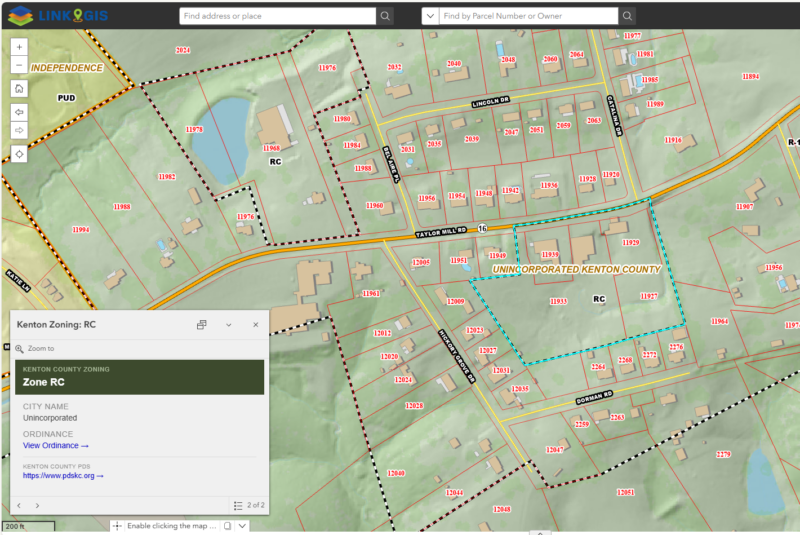The image size is (800, 535).
Task: Return map to default home extent
Action: [x=19, y=89]
